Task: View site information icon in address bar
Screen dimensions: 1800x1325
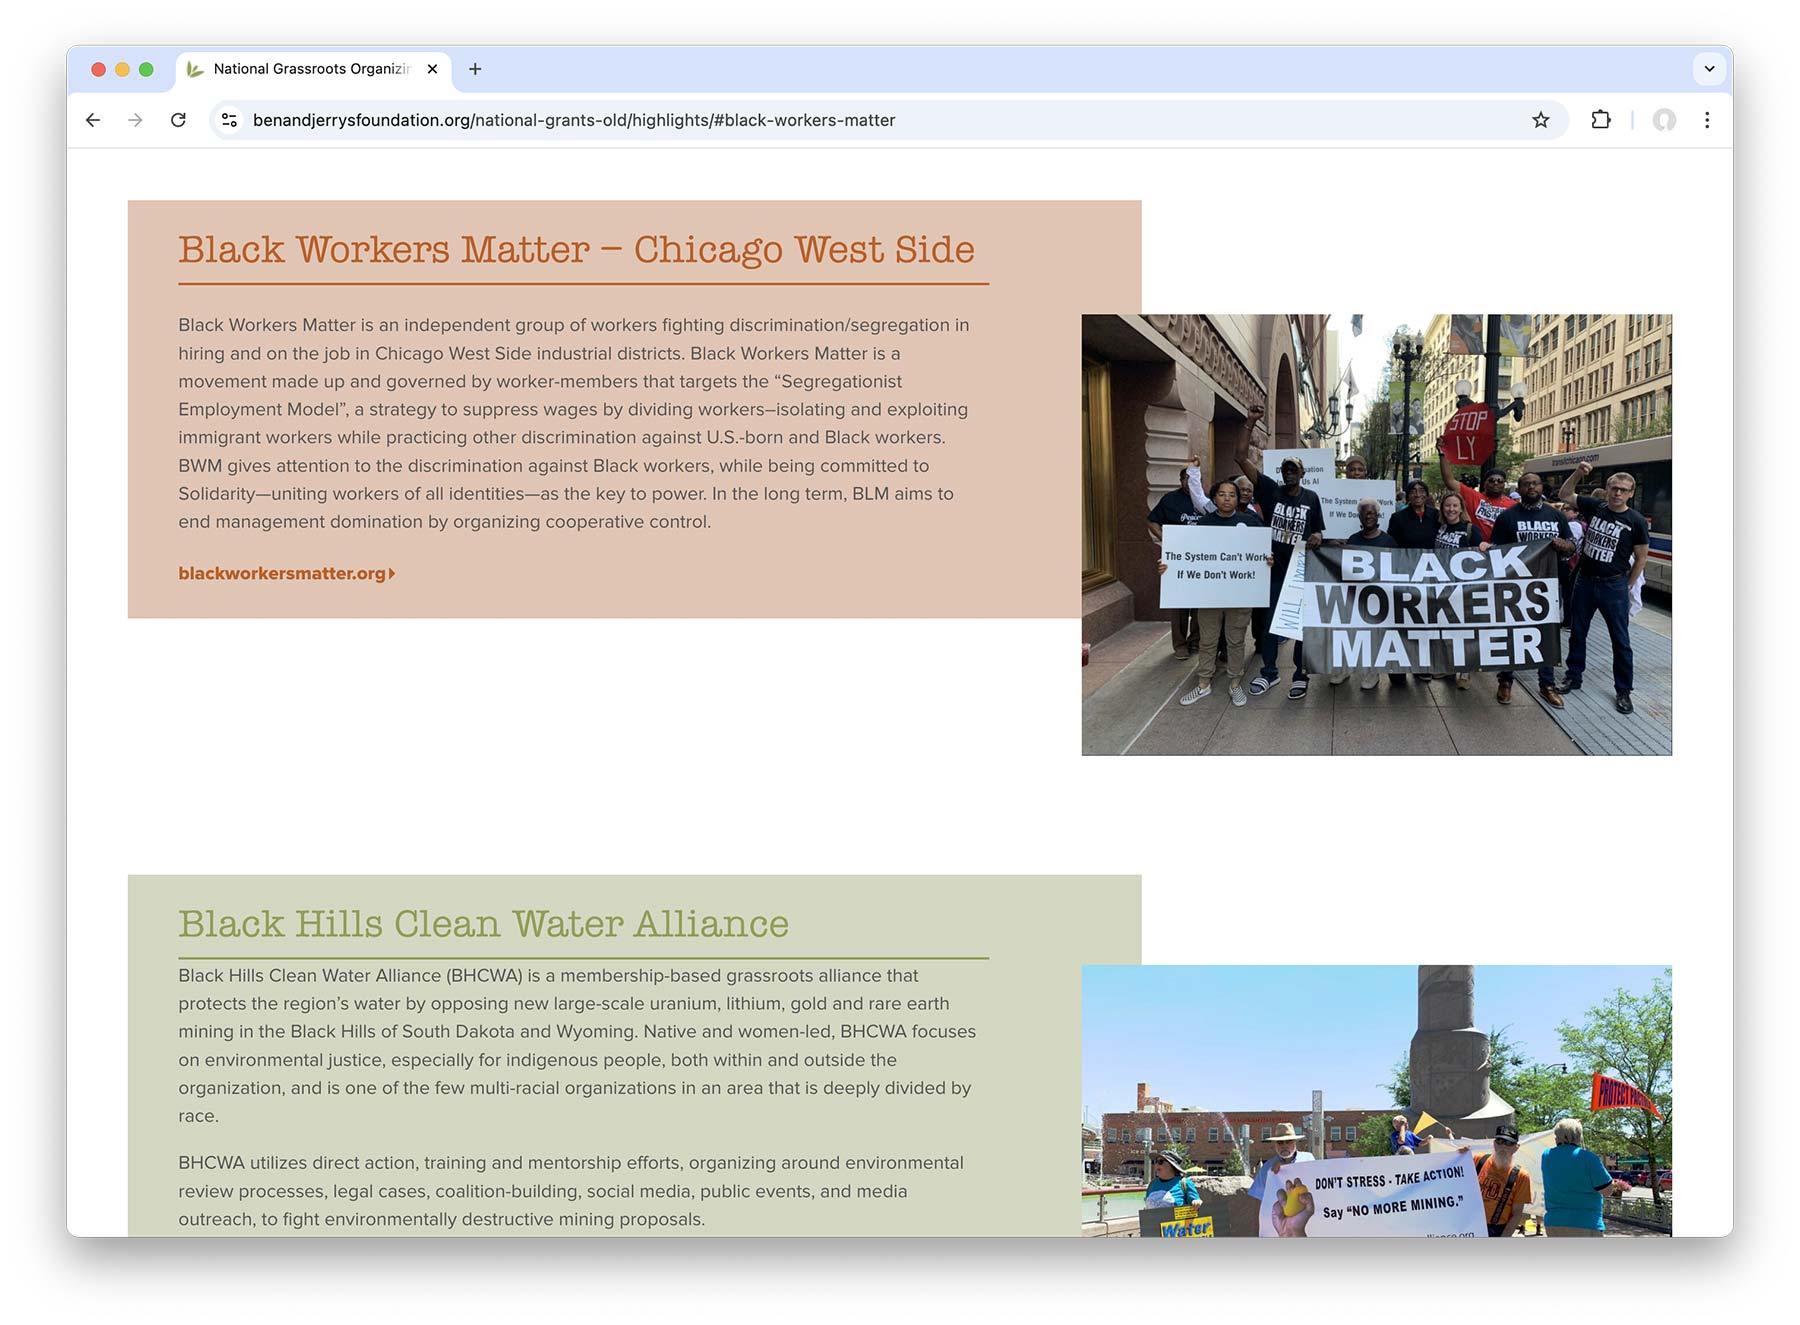Action: coord(229,120)
